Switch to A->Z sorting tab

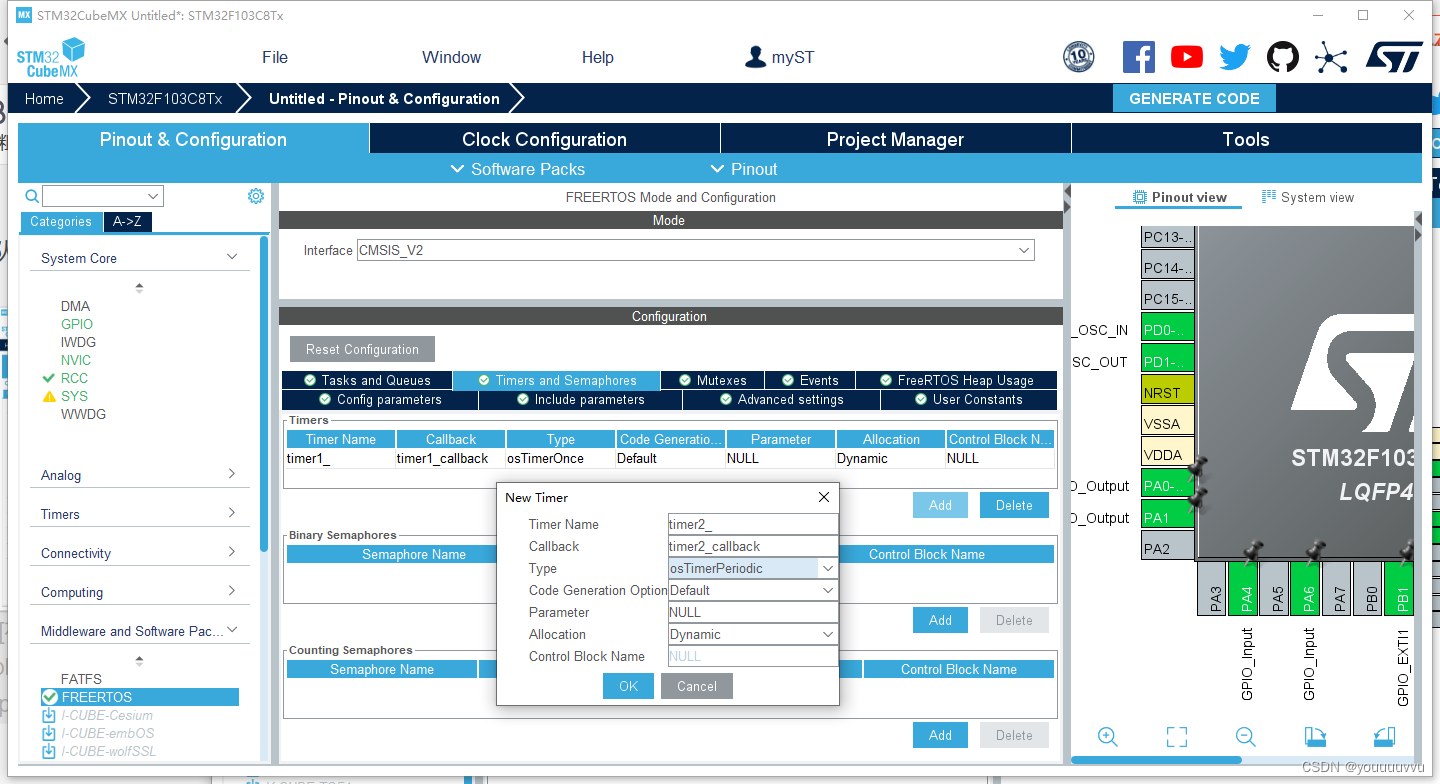(x=127, y=222)
